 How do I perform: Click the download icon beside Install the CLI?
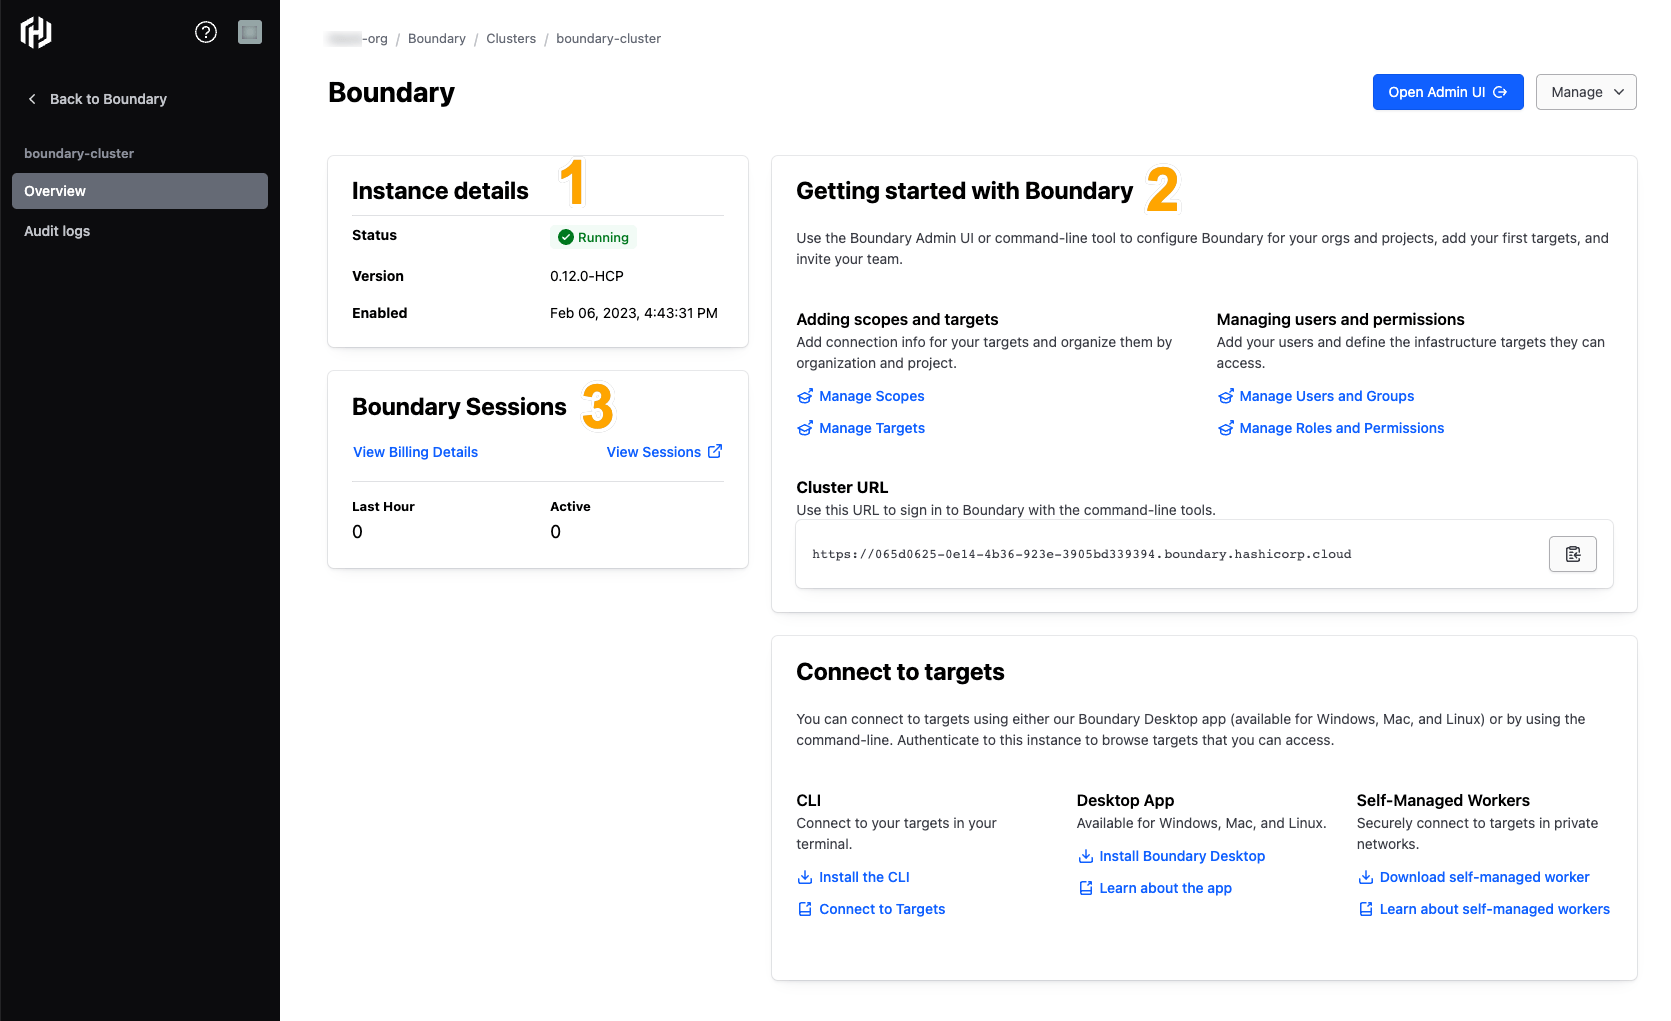(805, 877)
